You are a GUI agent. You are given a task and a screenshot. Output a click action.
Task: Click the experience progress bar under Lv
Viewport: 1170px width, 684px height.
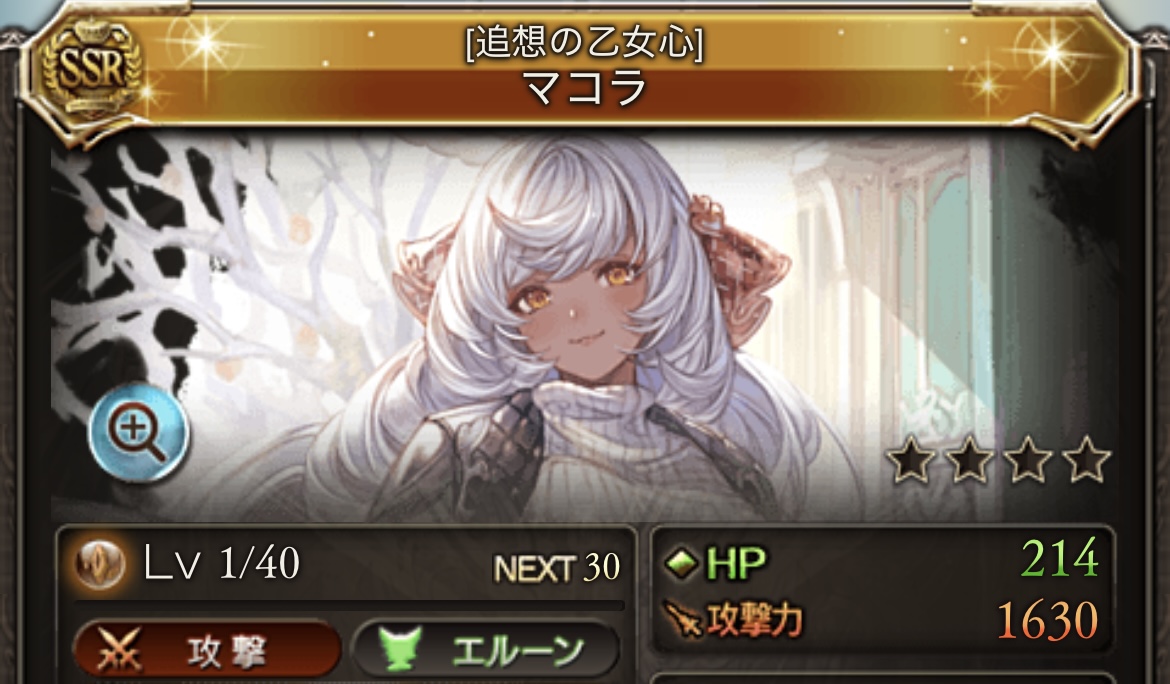click(349, 603)
